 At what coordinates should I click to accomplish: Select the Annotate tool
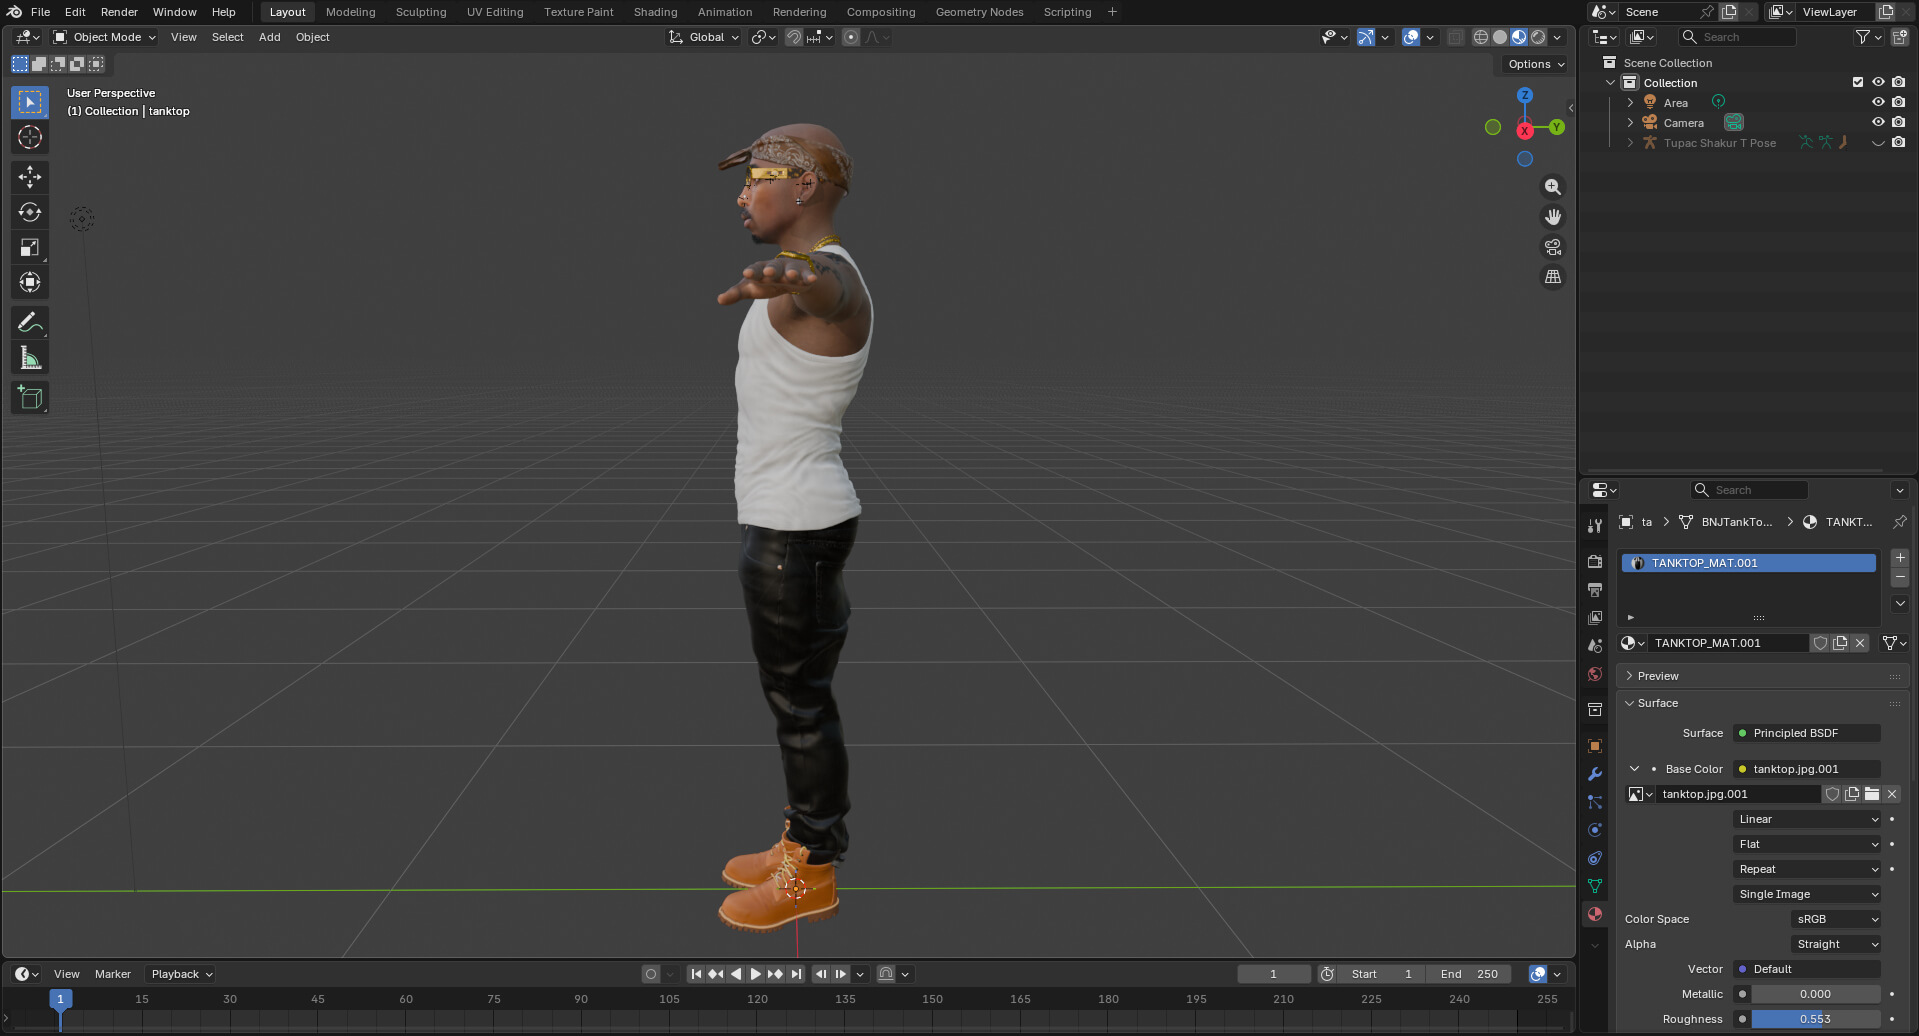[x=30, y=323]
